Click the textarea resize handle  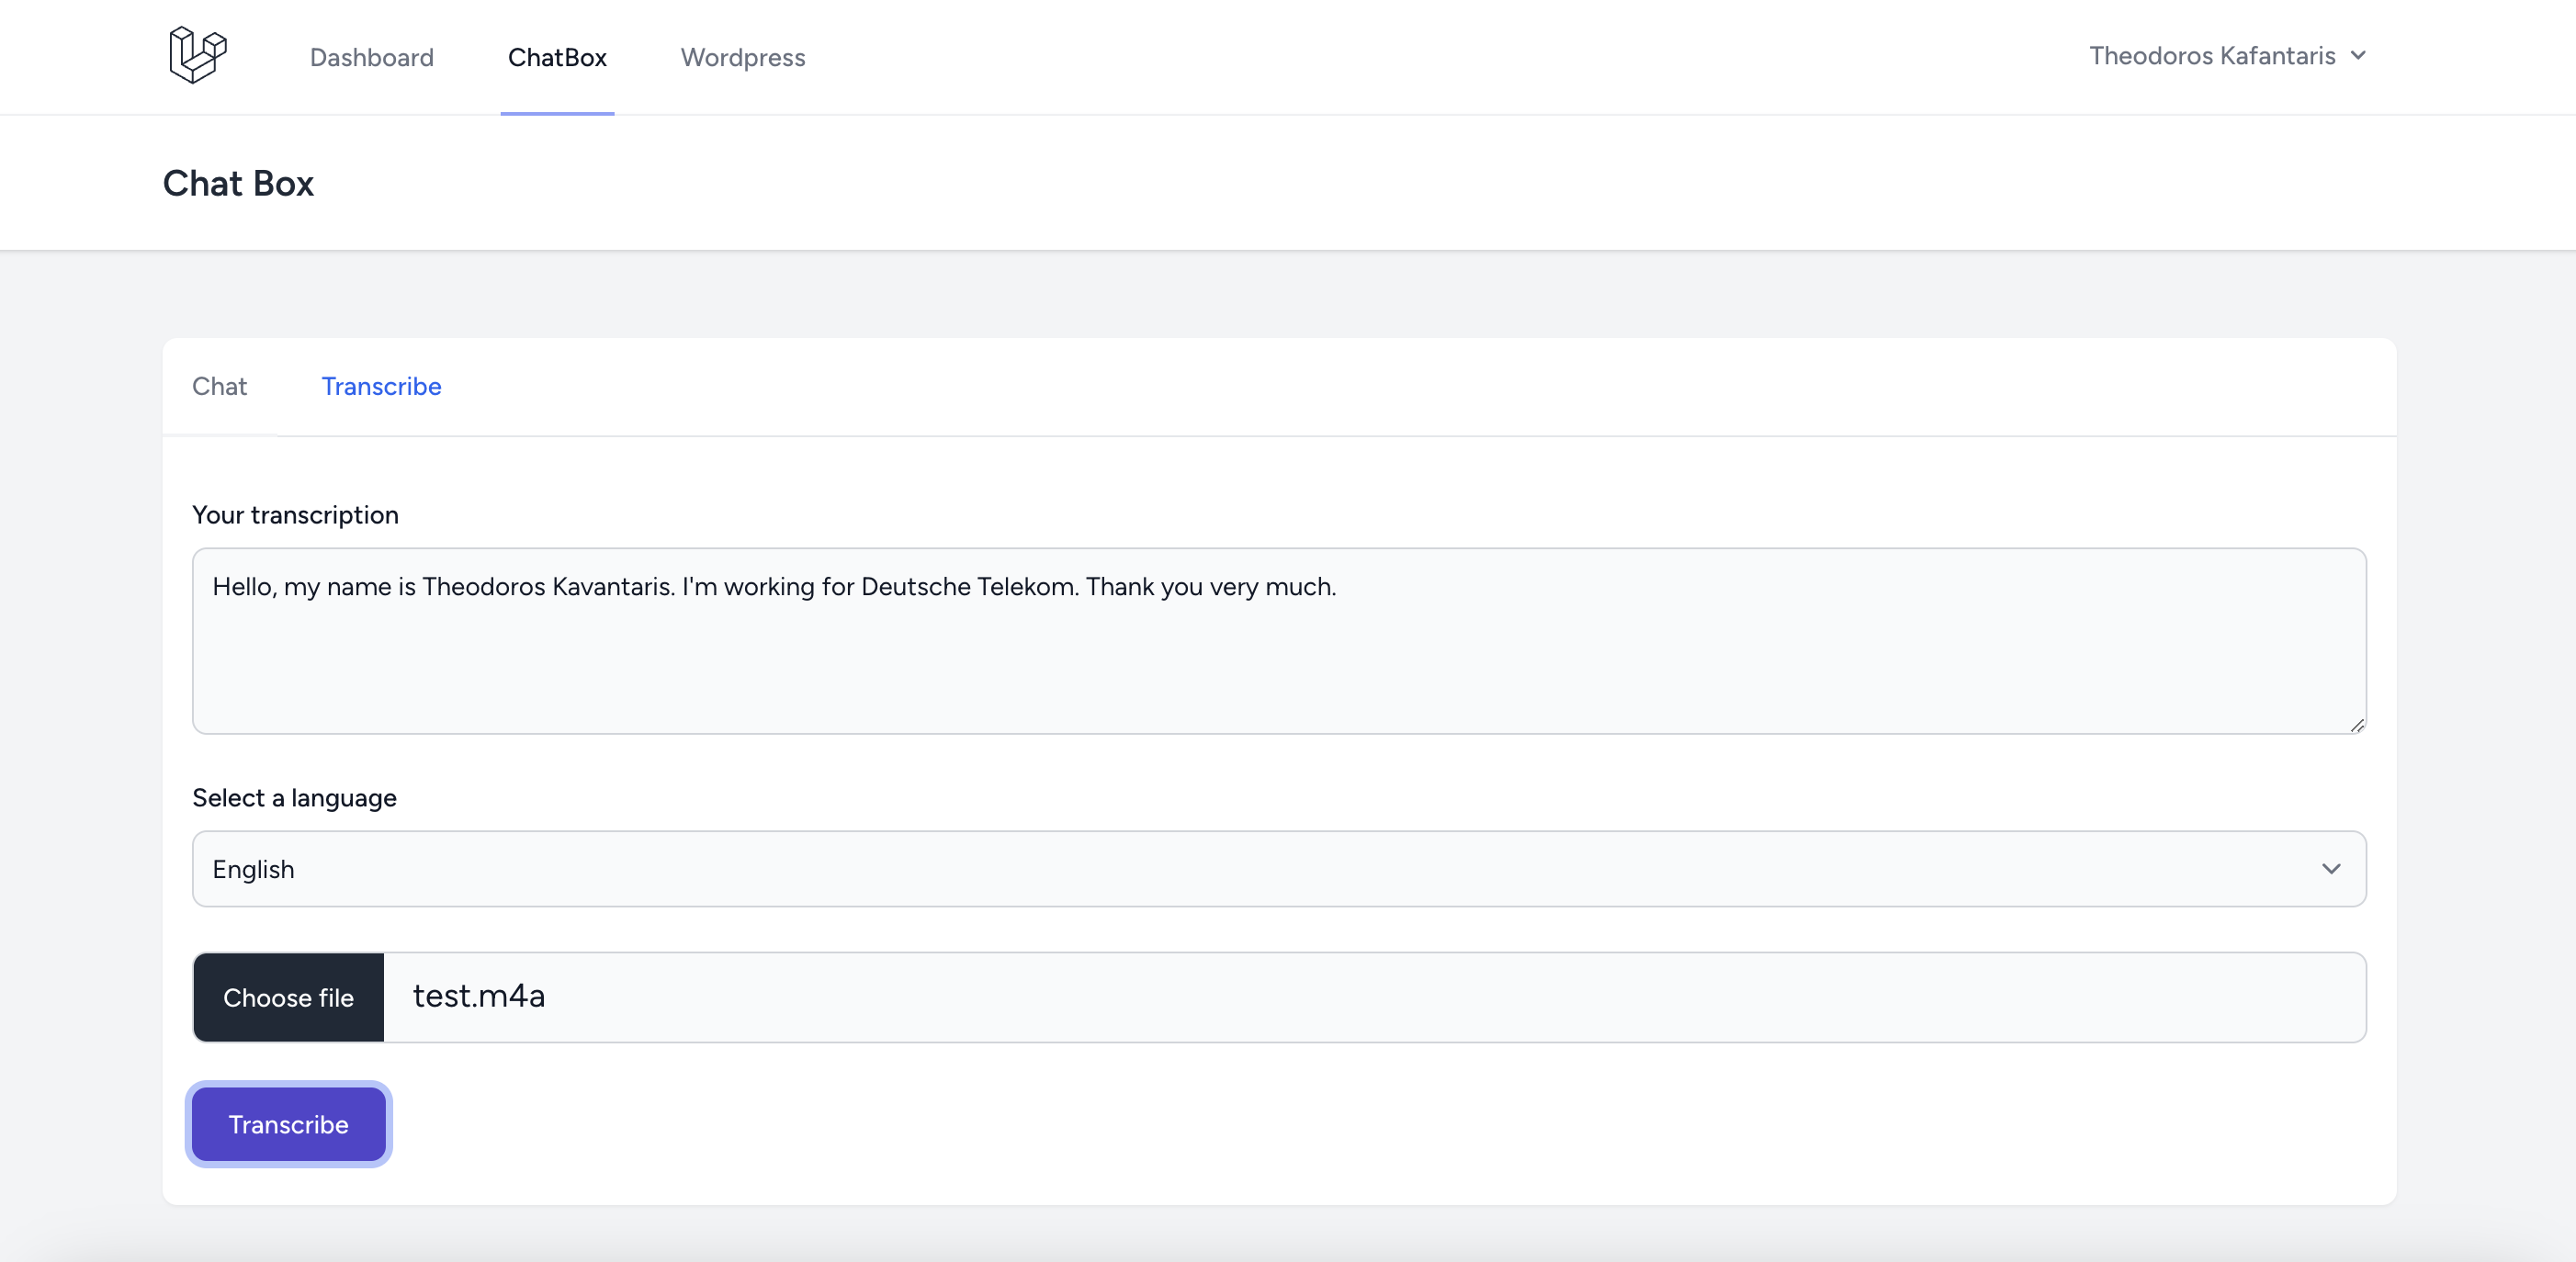click(2357, 725)
